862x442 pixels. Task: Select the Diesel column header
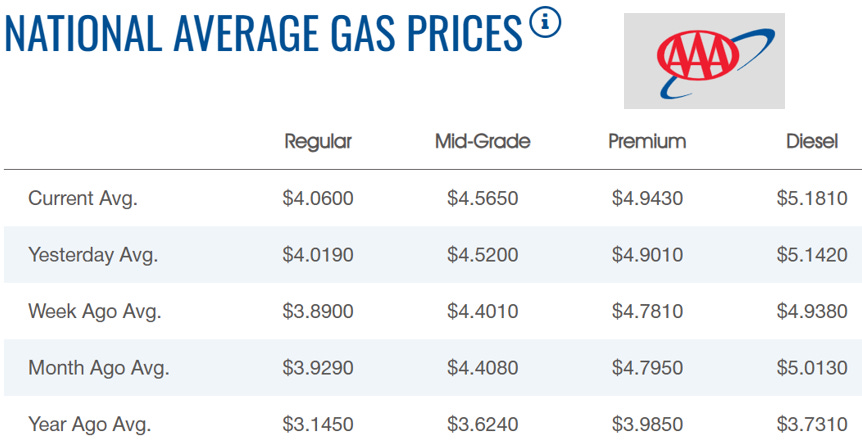812,142
